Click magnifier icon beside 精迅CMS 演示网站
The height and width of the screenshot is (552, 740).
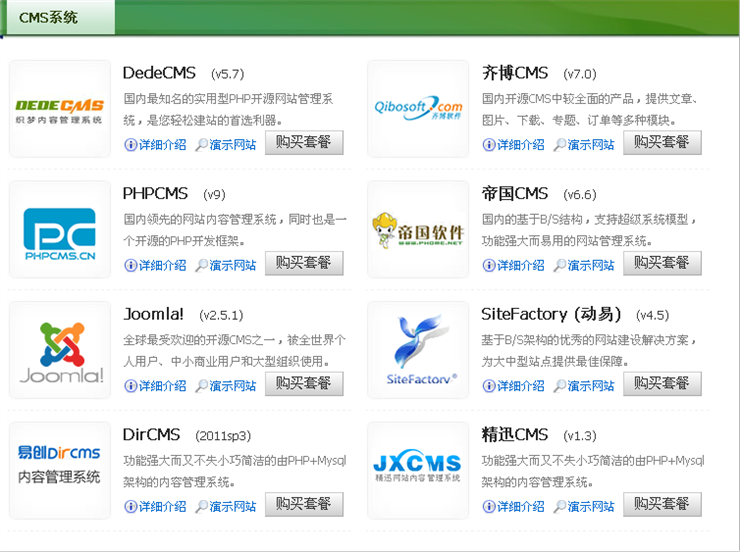click(560, 507)
